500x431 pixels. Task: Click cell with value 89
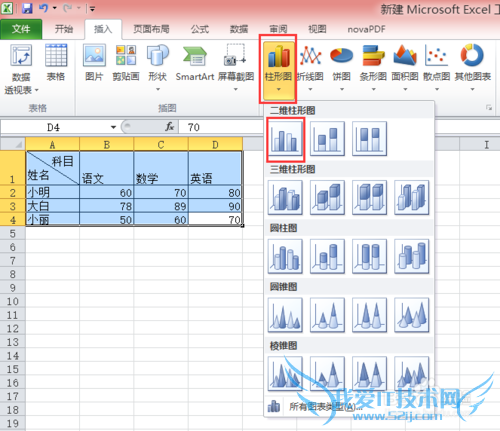click(161, 206)
